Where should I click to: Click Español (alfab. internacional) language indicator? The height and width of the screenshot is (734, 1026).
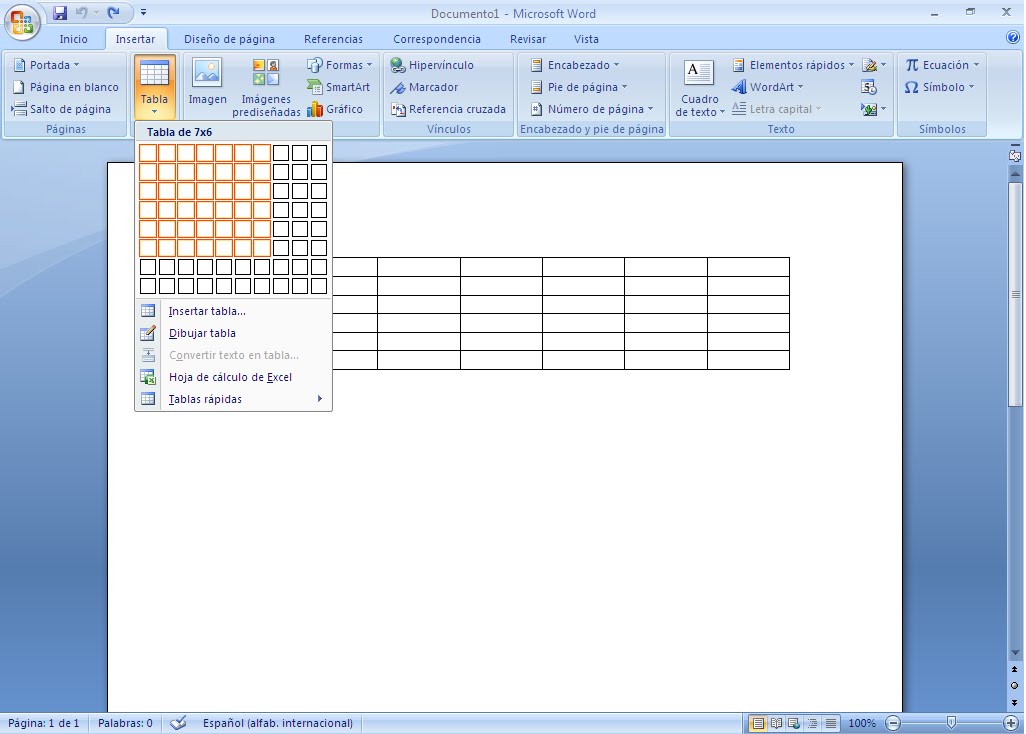[x=277, y=724]
